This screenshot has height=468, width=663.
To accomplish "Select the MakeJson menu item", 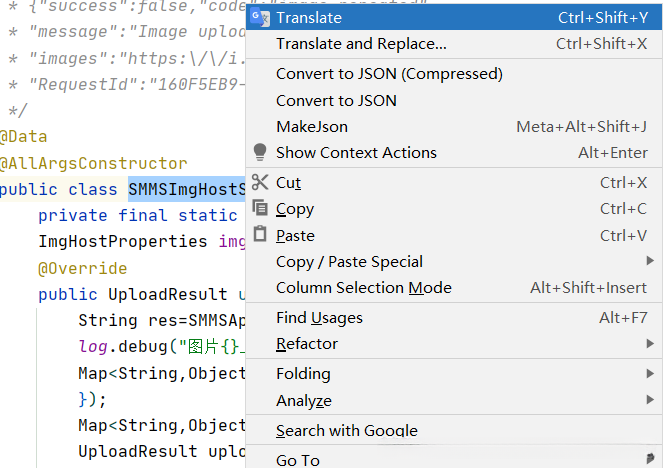I will (312, 126).
